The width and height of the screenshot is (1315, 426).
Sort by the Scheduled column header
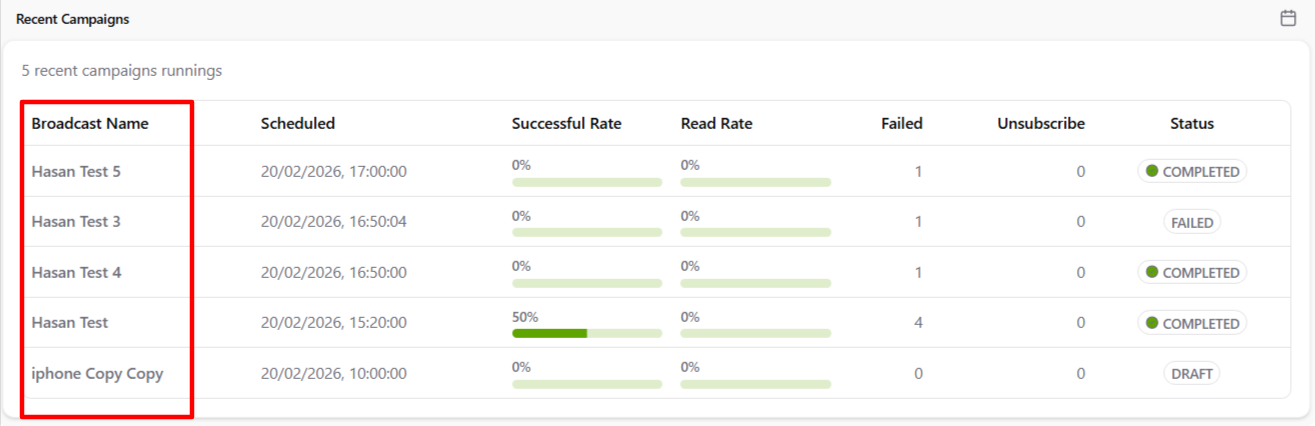298,124
